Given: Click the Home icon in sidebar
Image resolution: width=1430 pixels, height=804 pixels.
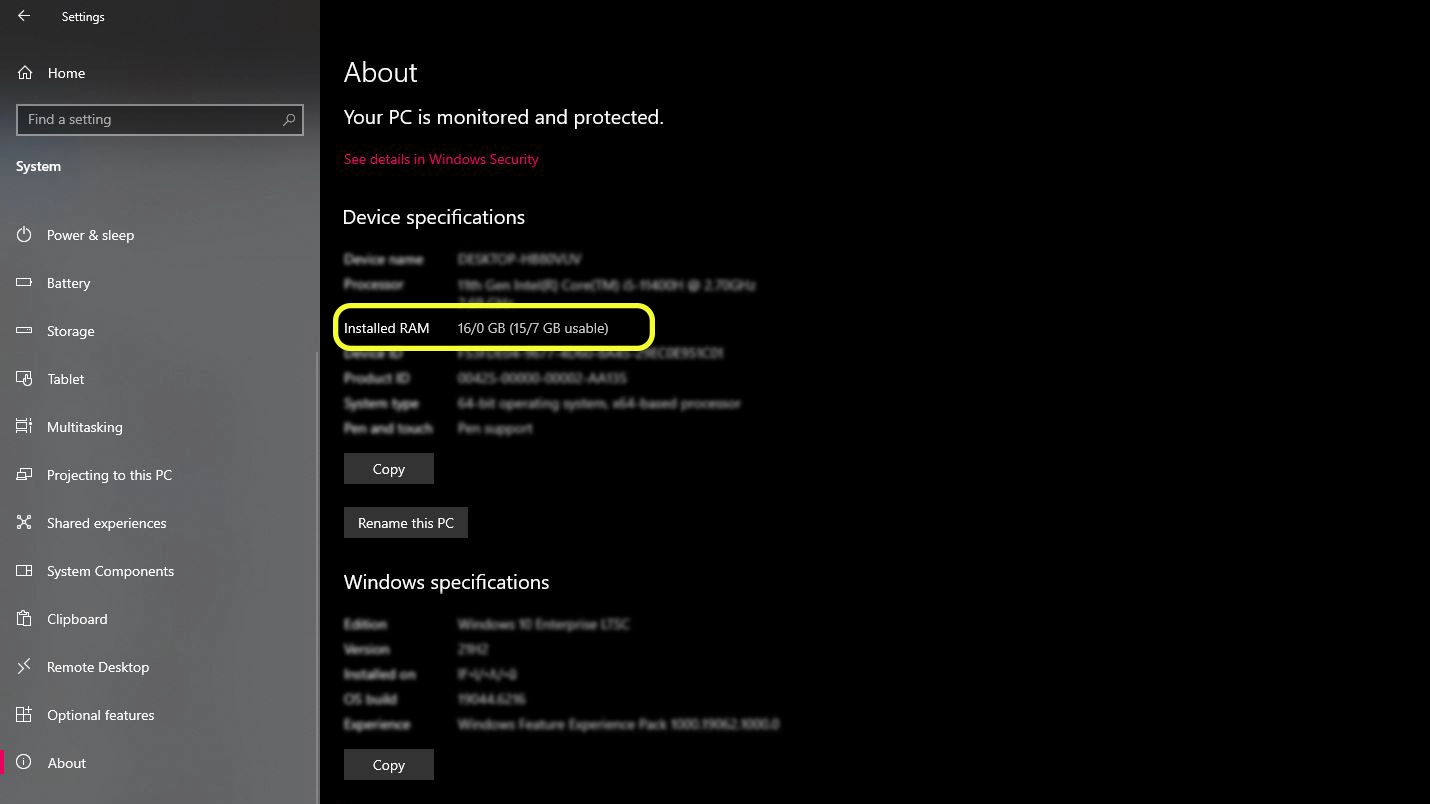Looking at the screenshot, I should point(25,73).
